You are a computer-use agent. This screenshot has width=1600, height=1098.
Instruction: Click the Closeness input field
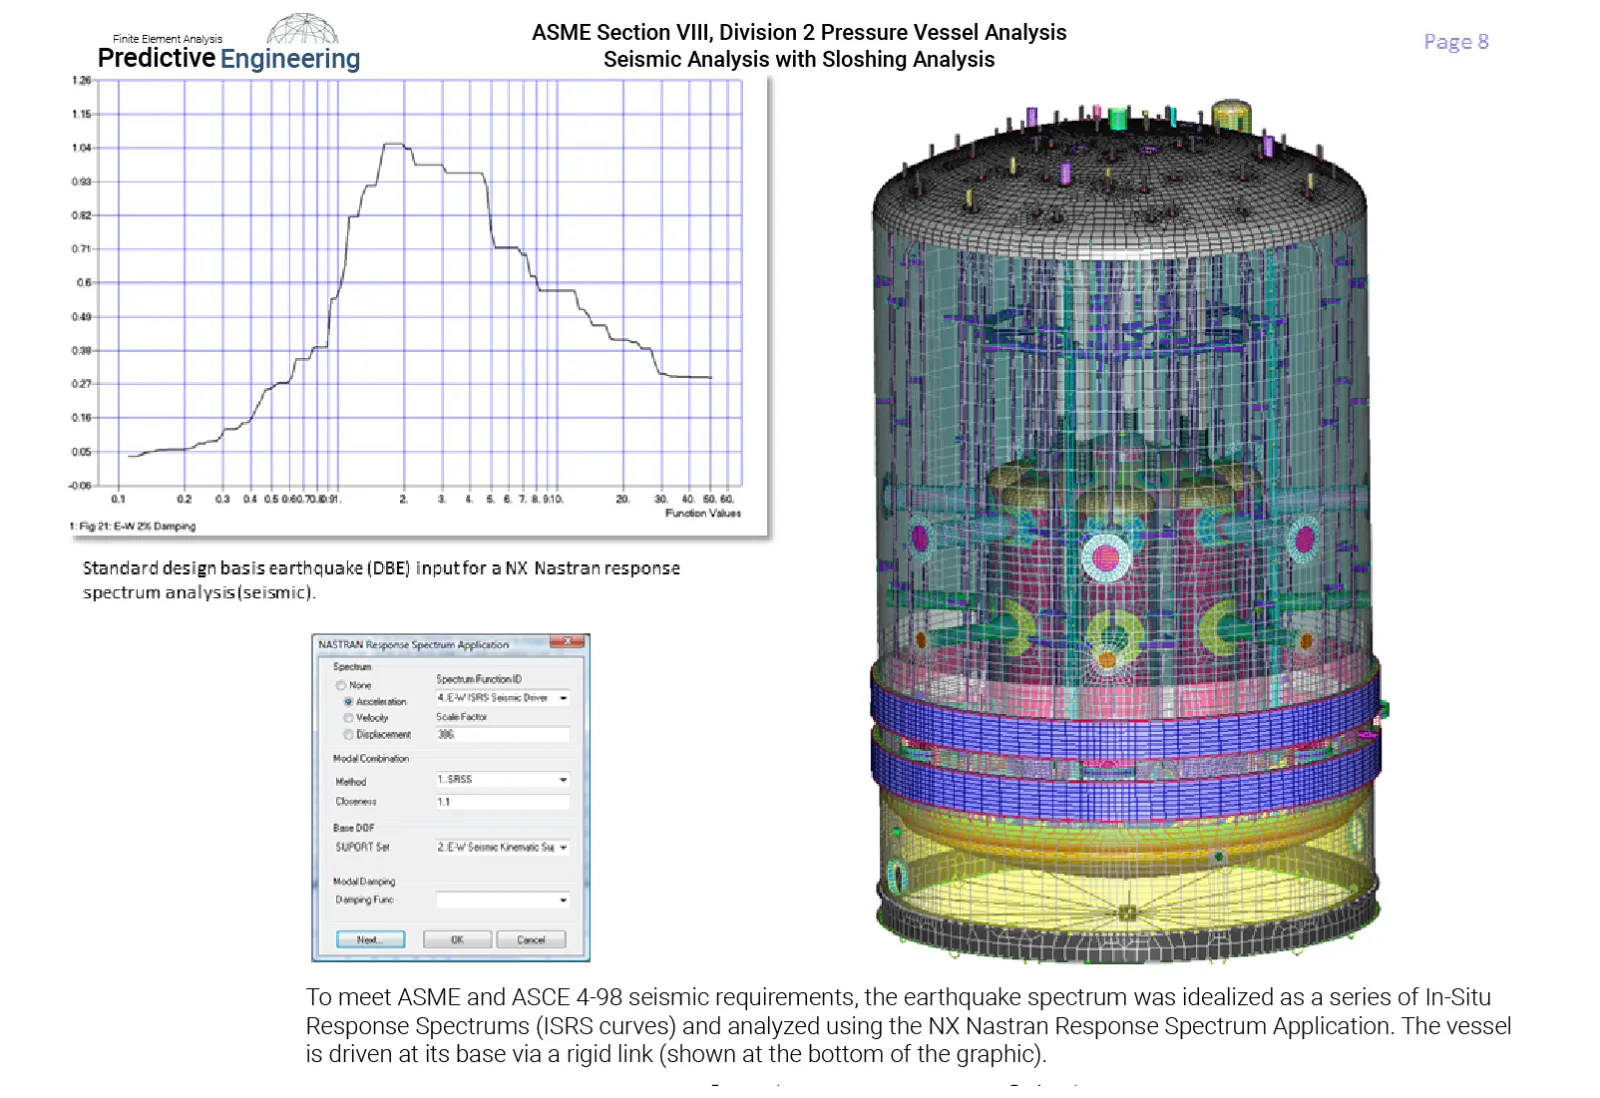pos(503,802)
